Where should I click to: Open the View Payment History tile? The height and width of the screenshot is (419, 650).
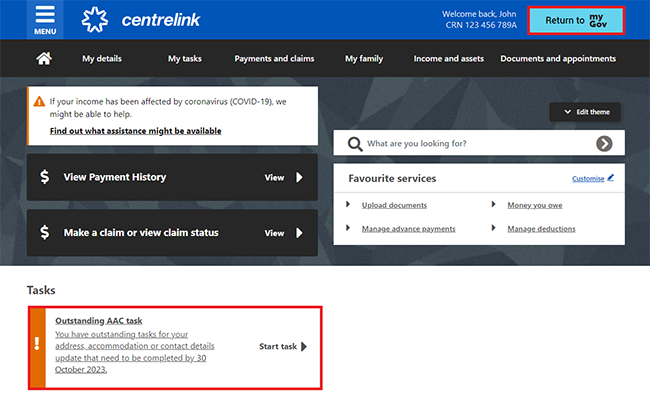pyautogui.click(x=172, y=177)
